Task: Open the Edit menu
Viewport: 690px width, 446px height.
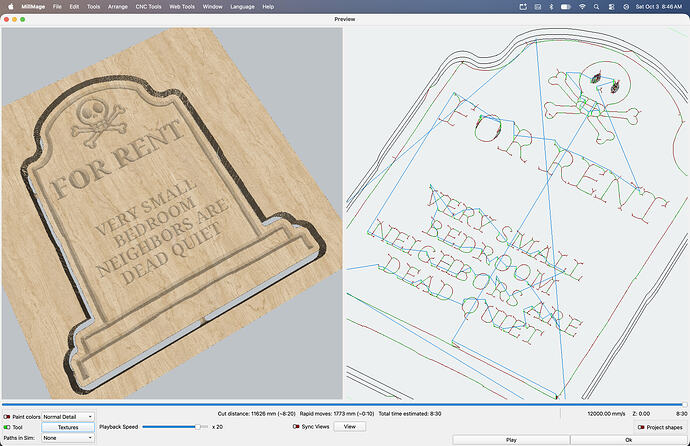Action: click(x=74, y=7)
